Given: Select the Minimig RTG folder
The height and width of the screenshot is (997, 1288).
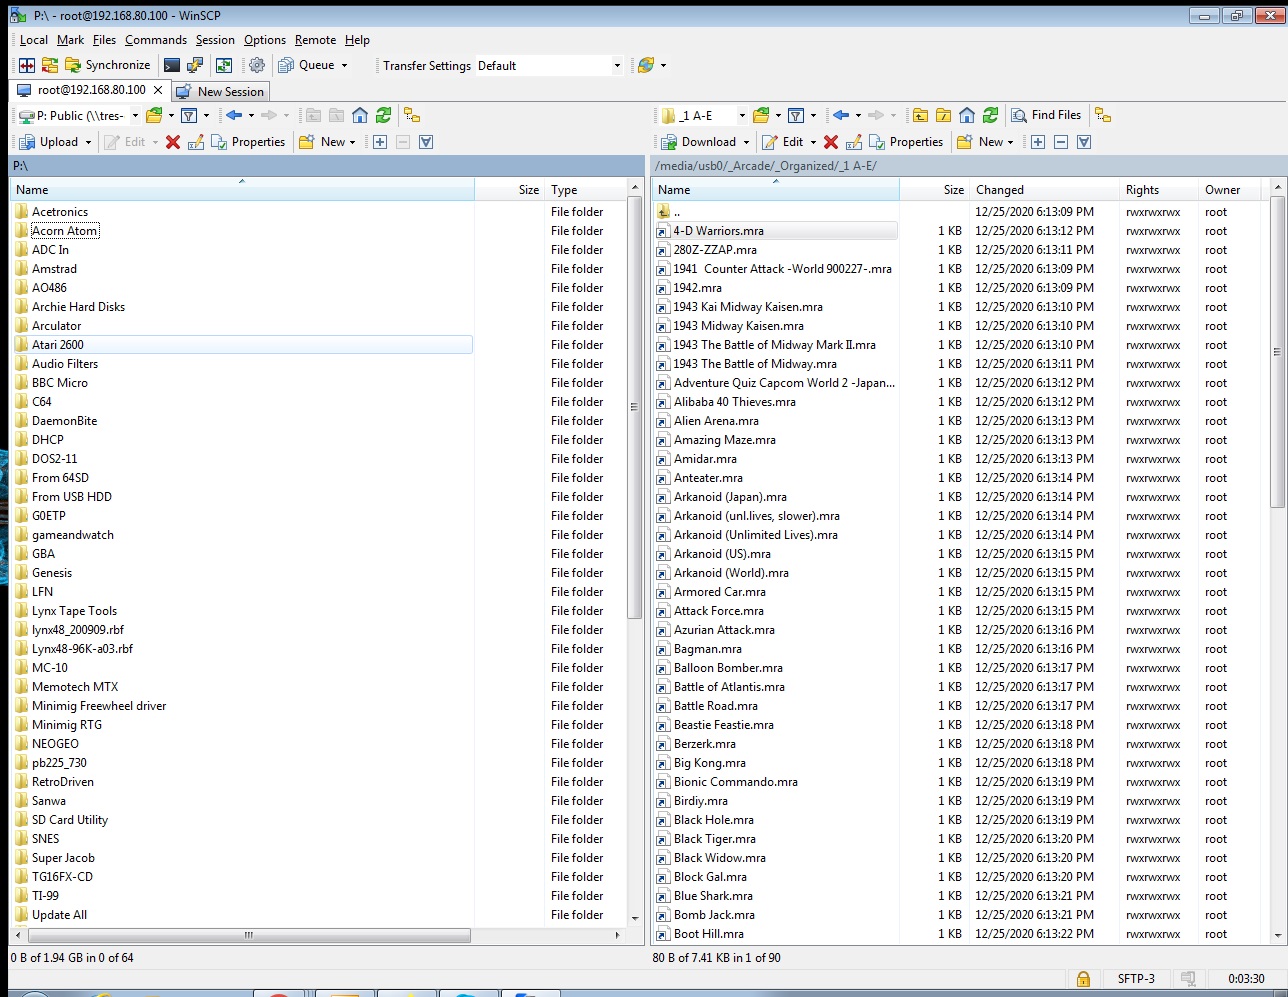Looking at the screenshot, I should (67, 725).
